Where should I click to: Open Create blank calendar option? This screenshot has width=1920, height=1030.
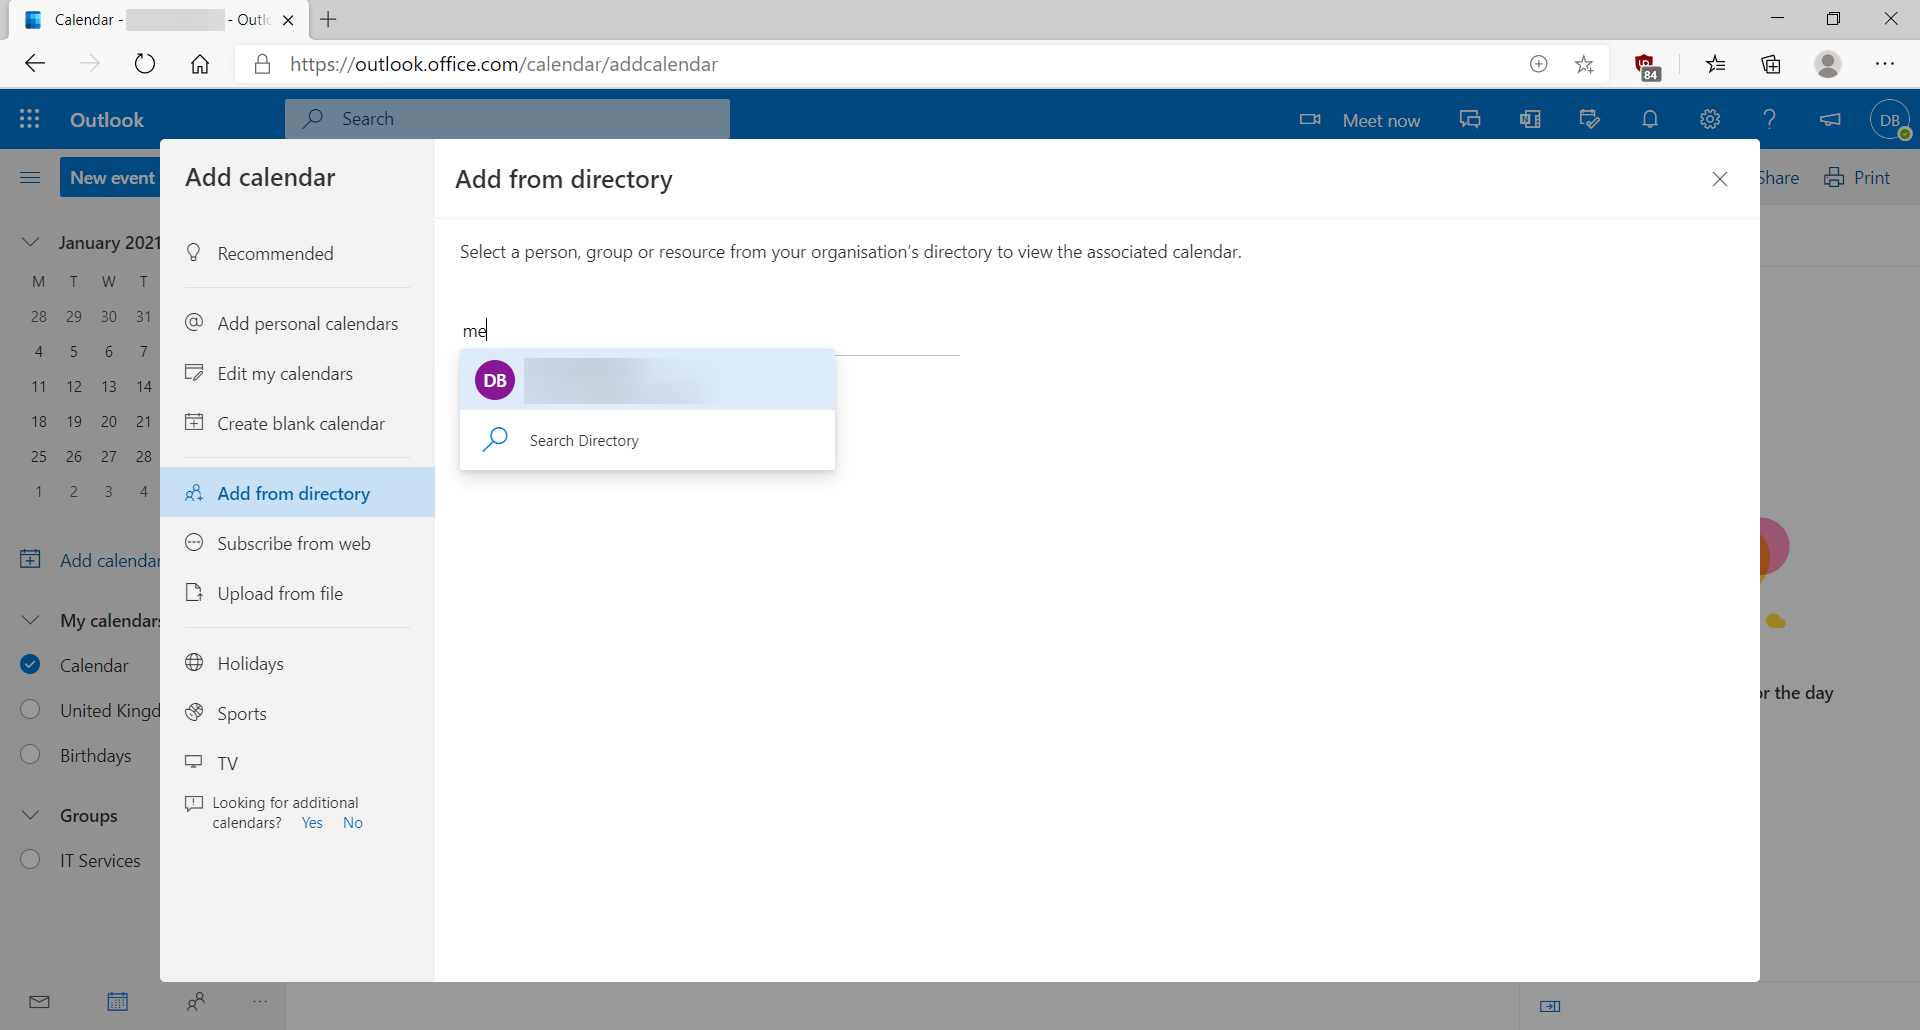coord(300,423)
